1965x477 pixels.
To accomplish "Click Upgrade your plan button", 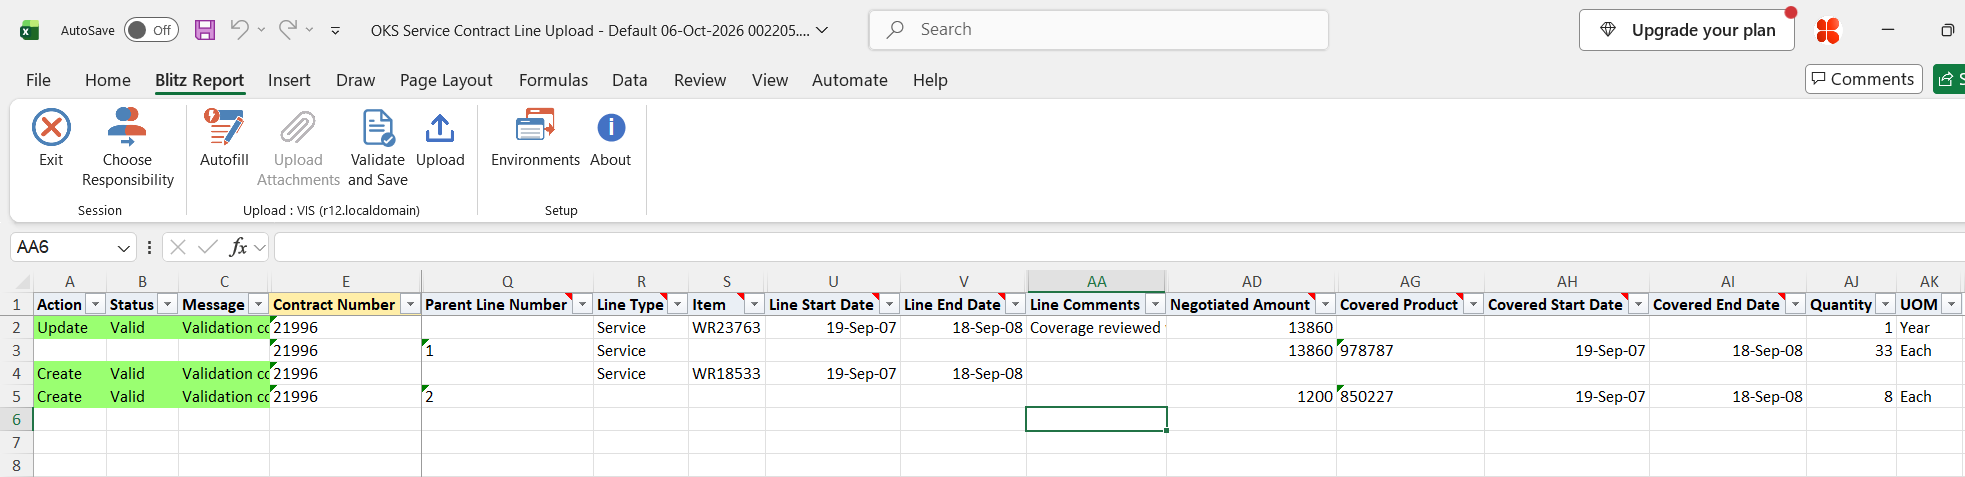I will pos(1687,30).
